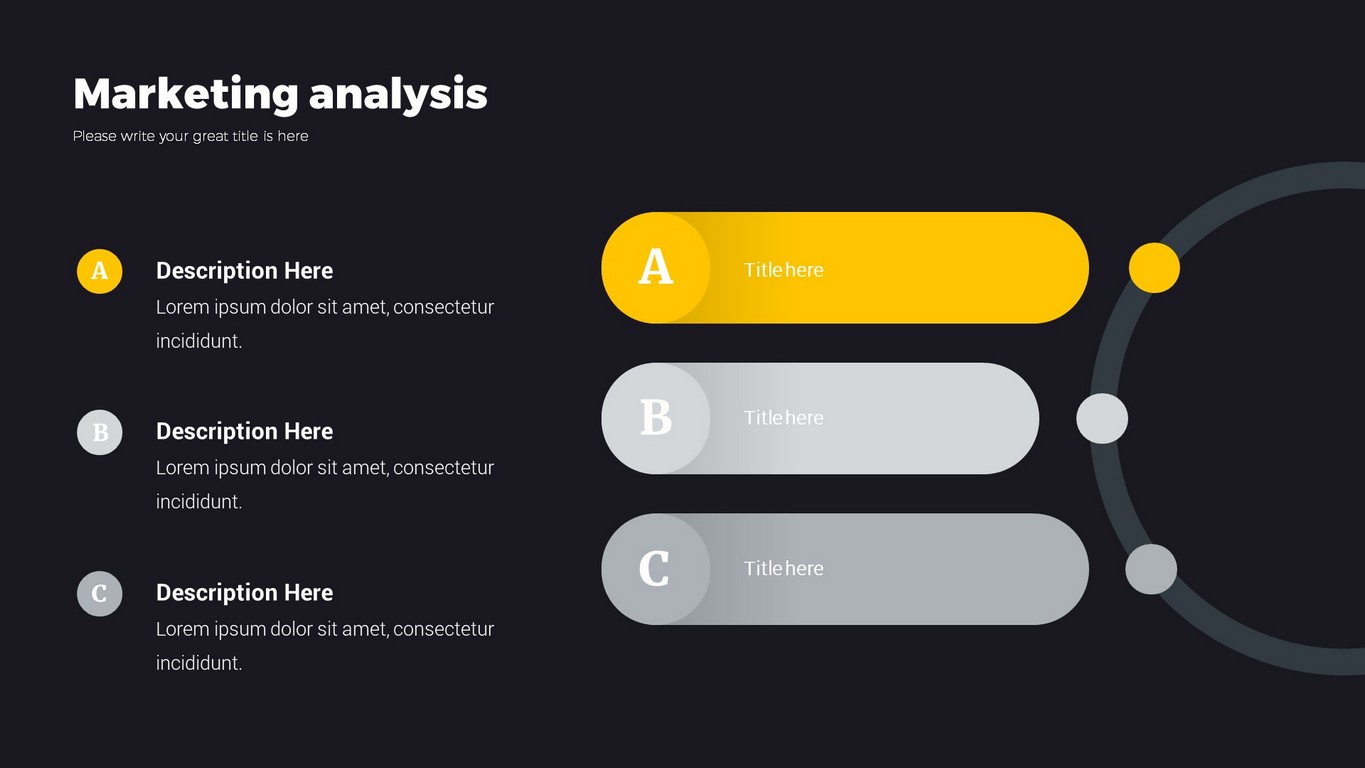Screen dimensions: 1365x768
Task: Select the large C circle on gray pill
Action: pyautogui.click(x=656, y=569)
